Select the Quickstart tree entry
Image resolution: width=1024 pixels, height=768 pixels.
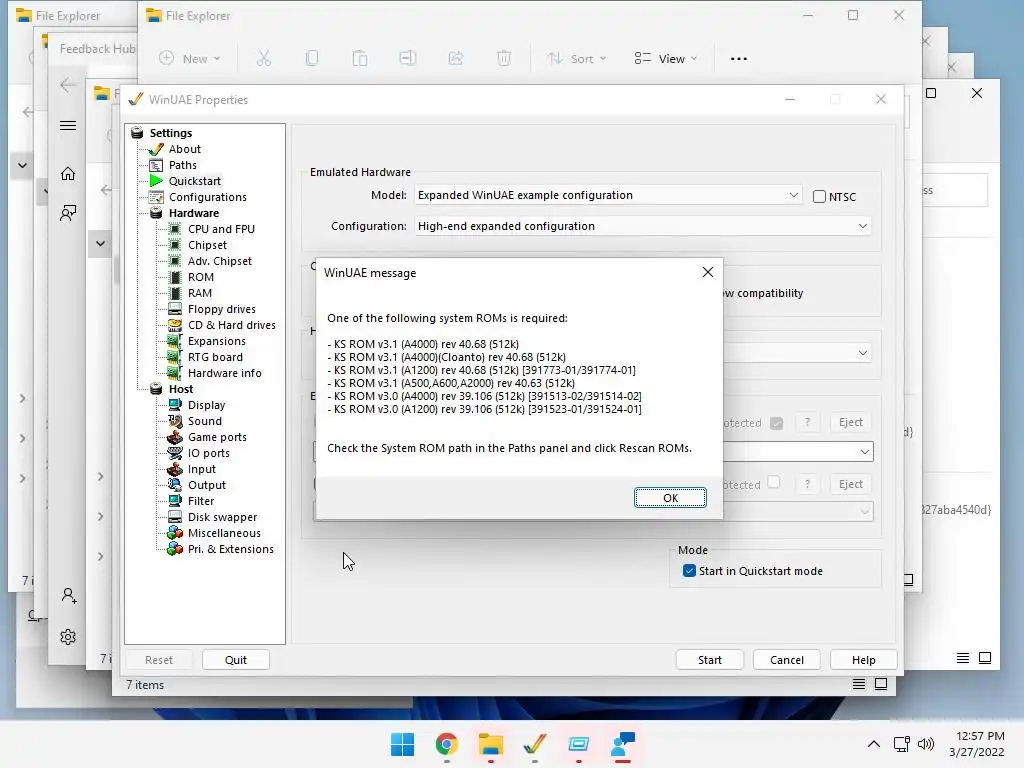[x=195, y=181]
